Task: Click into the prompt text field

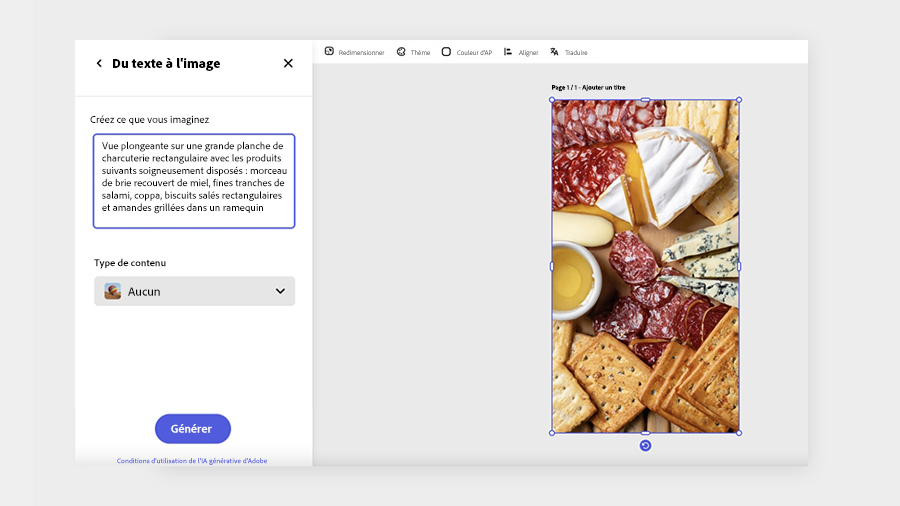Action: 194,181
